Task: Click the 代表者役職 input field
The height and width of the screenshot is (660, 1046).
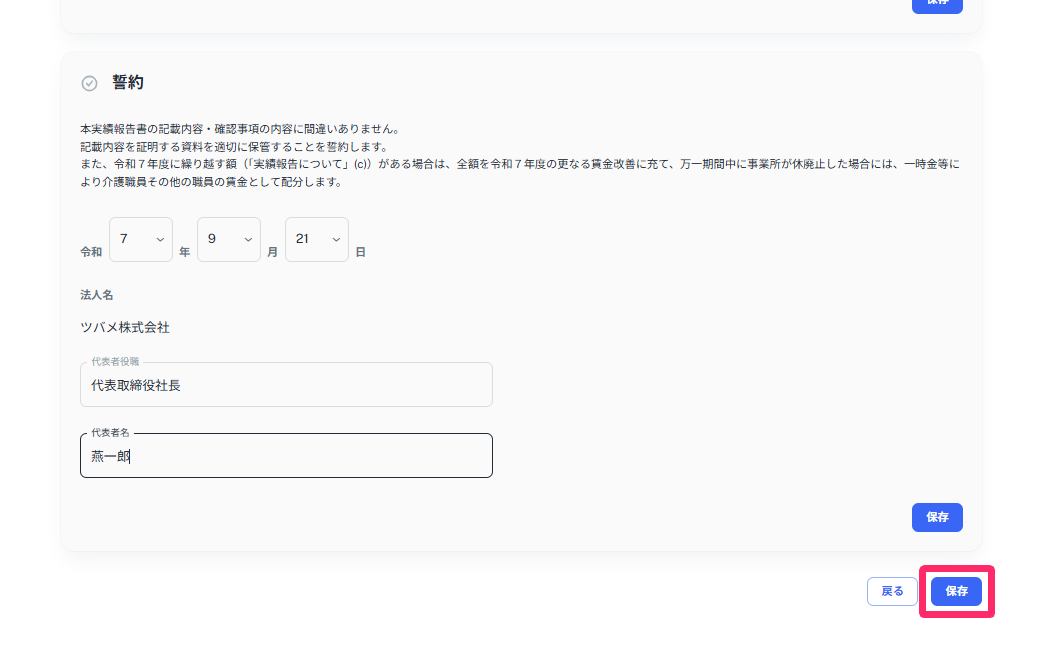Action: coord(286,385)
